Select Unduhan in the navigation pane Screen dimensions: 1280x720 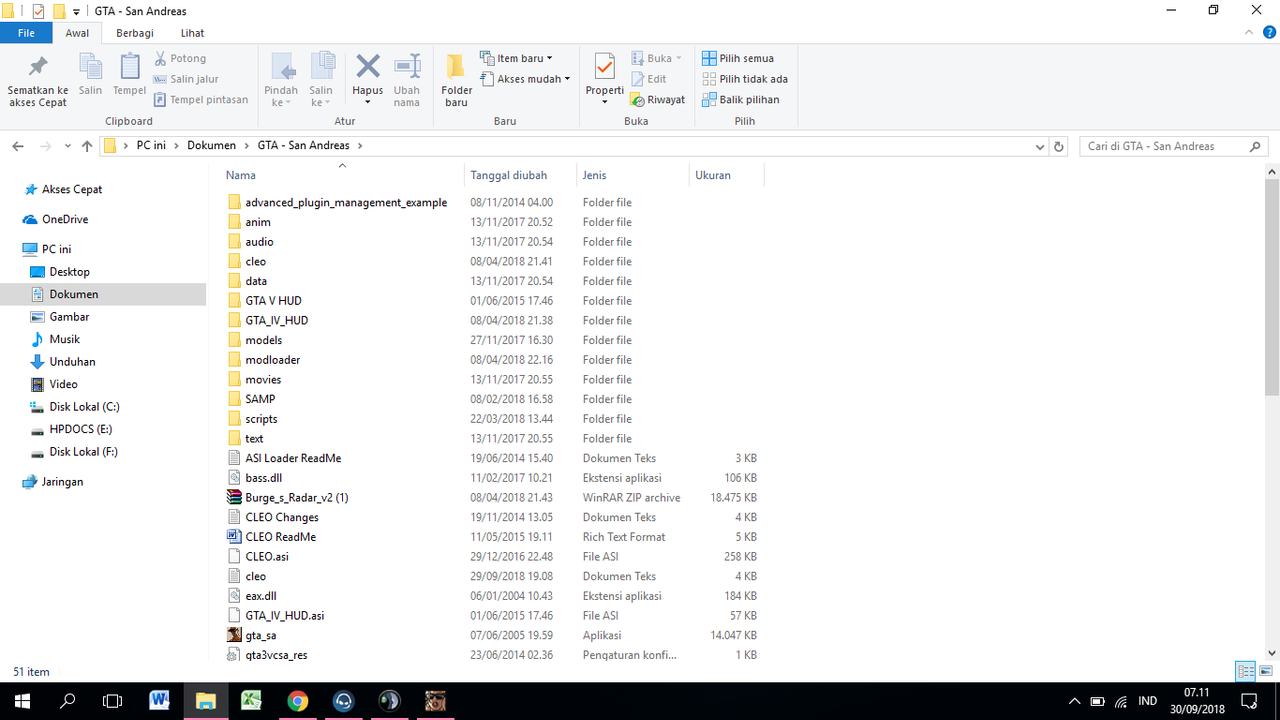(73, 362)
